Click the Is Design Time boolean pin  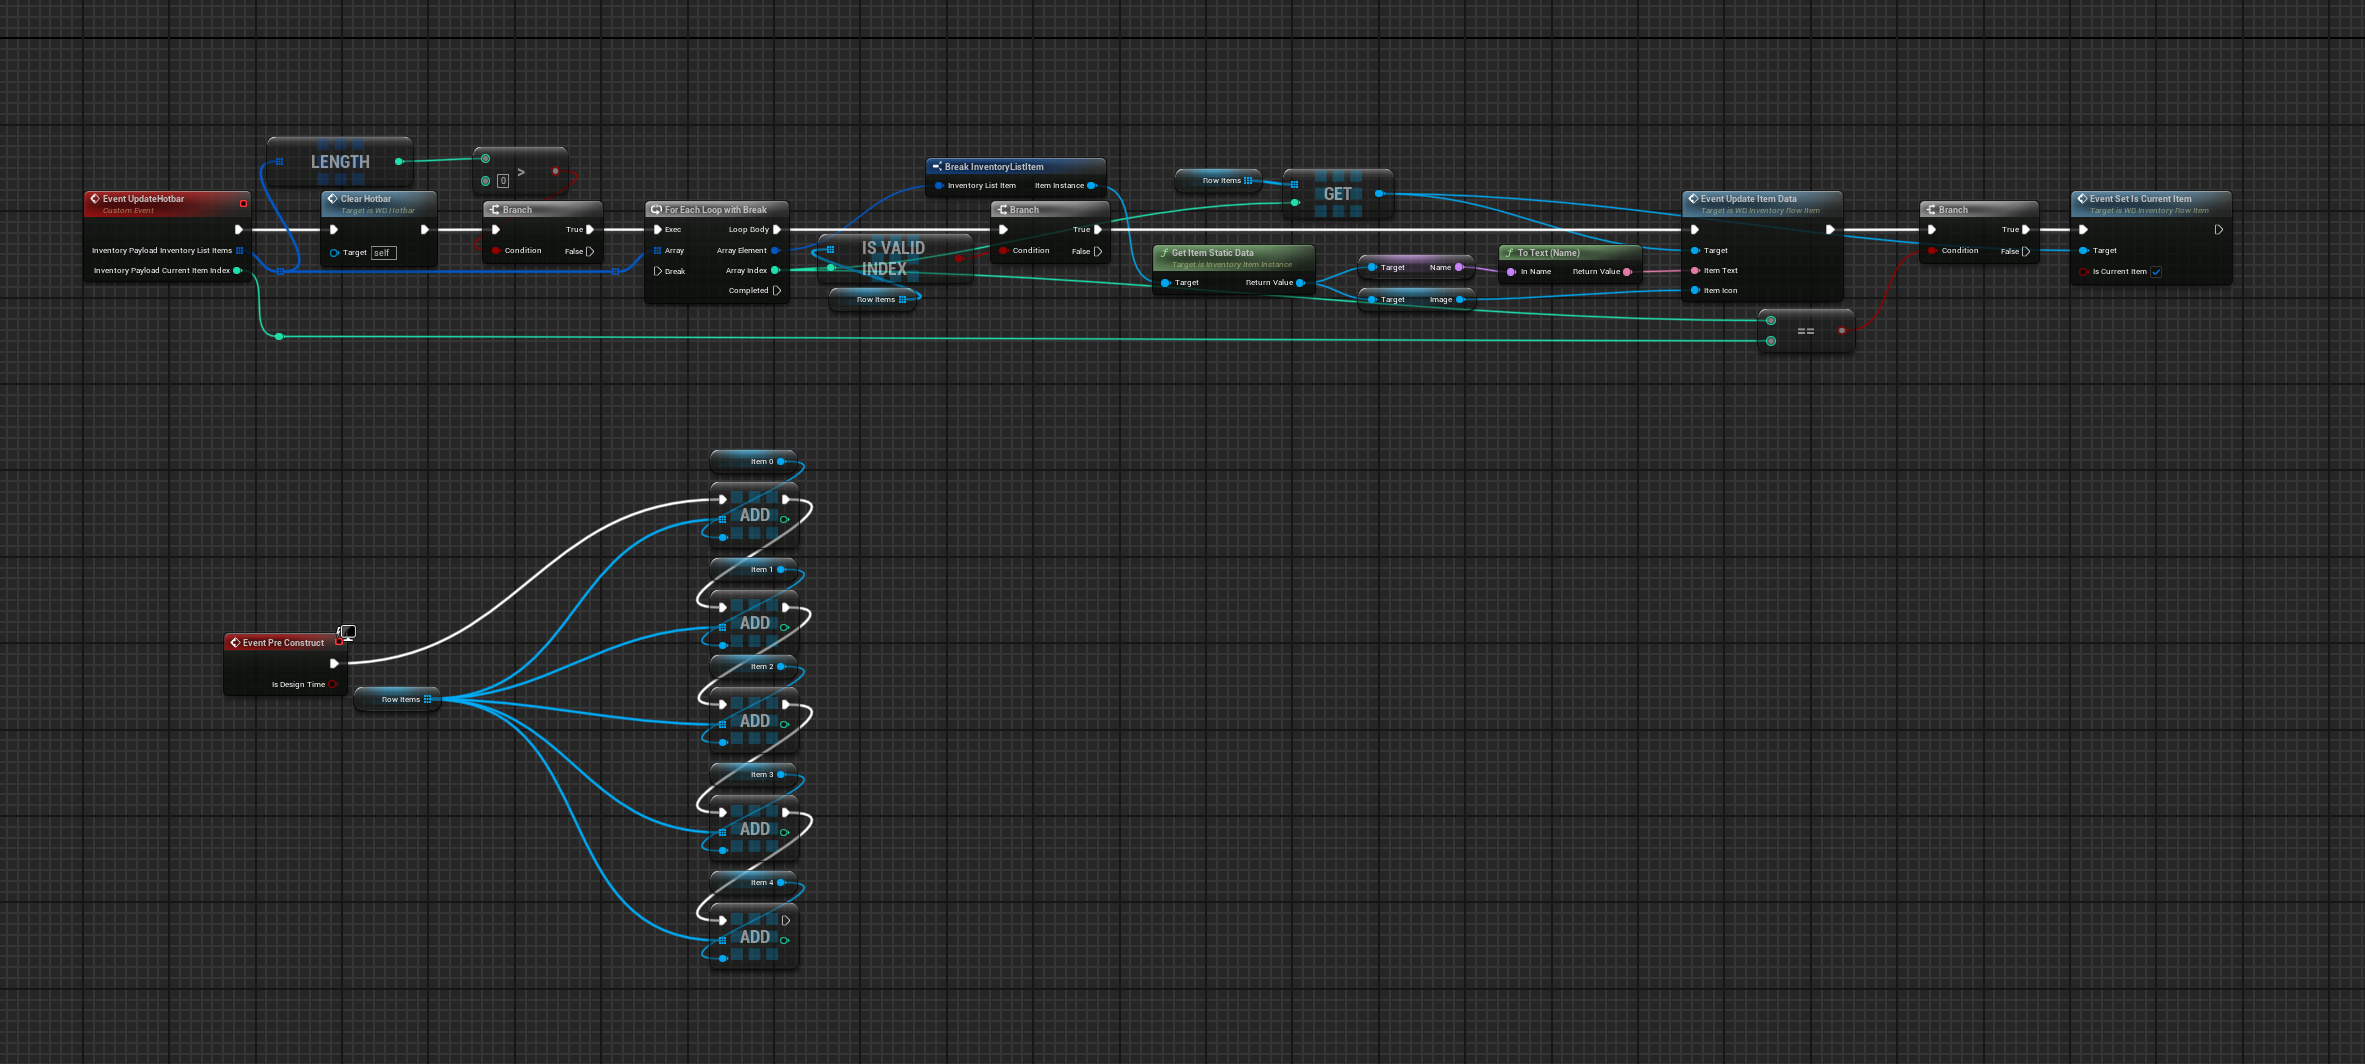point(332,685)
